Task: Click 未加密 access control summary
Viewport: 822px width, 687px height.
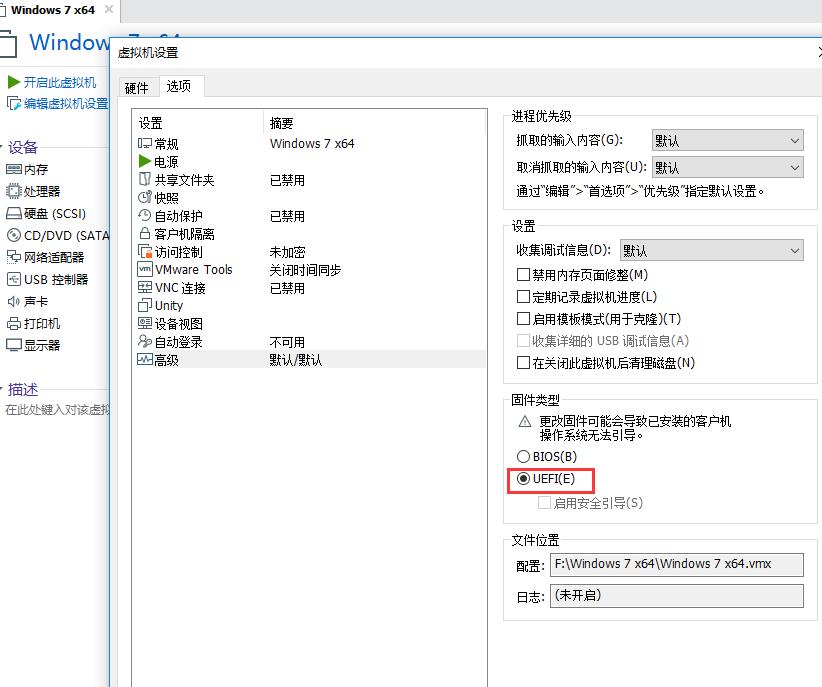Action: (x=287, y=252)
